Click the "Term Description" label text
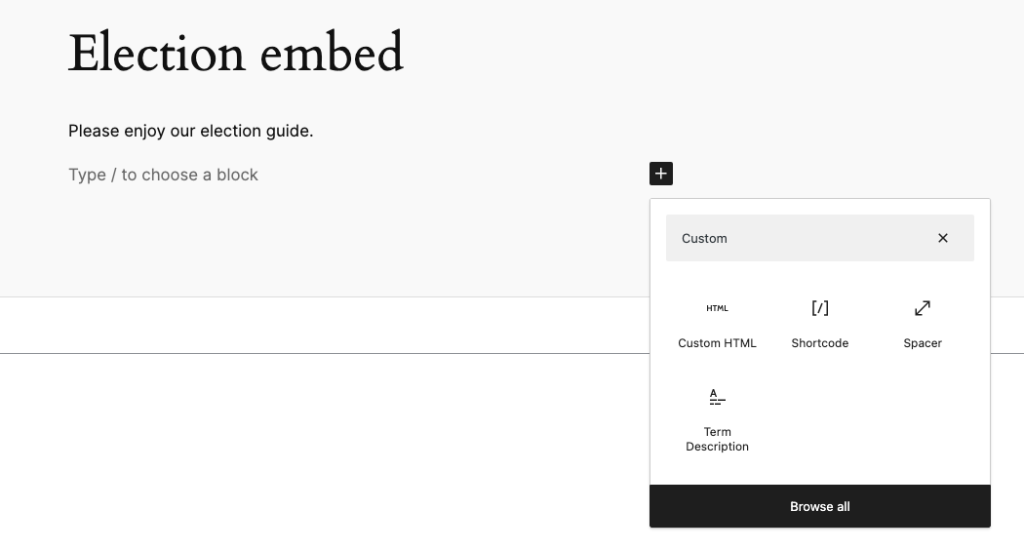Image resolution: width=1024 pixels, height=550 pixels. point(717,440)
